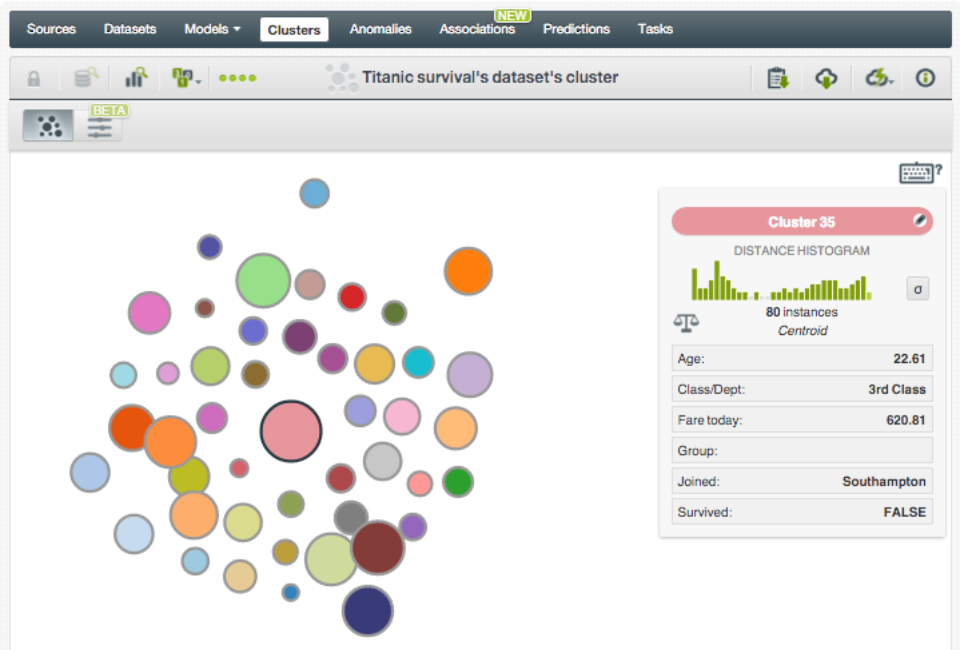The width and height of the screenshot is (960, 650).
Task: Toggle the sigma statistics button
Action: pos(917,289)
